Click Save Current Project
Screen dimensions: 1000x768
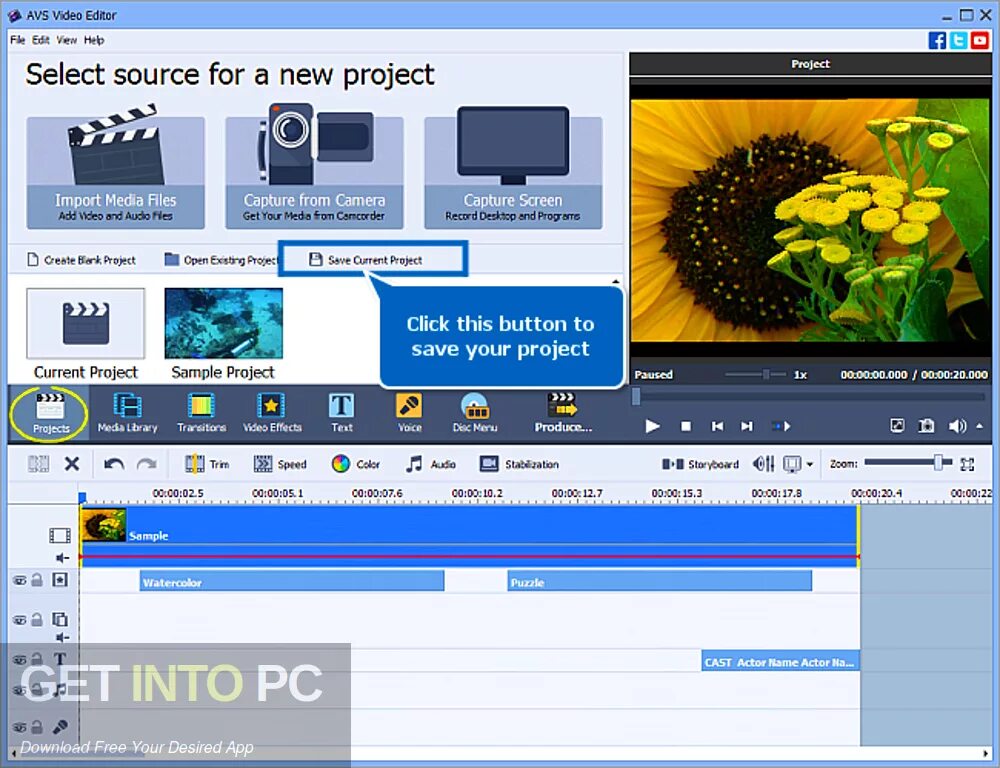click(366, 260)
